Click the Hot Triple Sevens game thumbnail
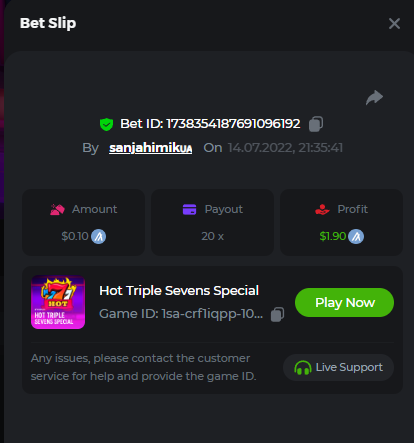The height and width of the screenshot is (443, 414). coord(58,302)
